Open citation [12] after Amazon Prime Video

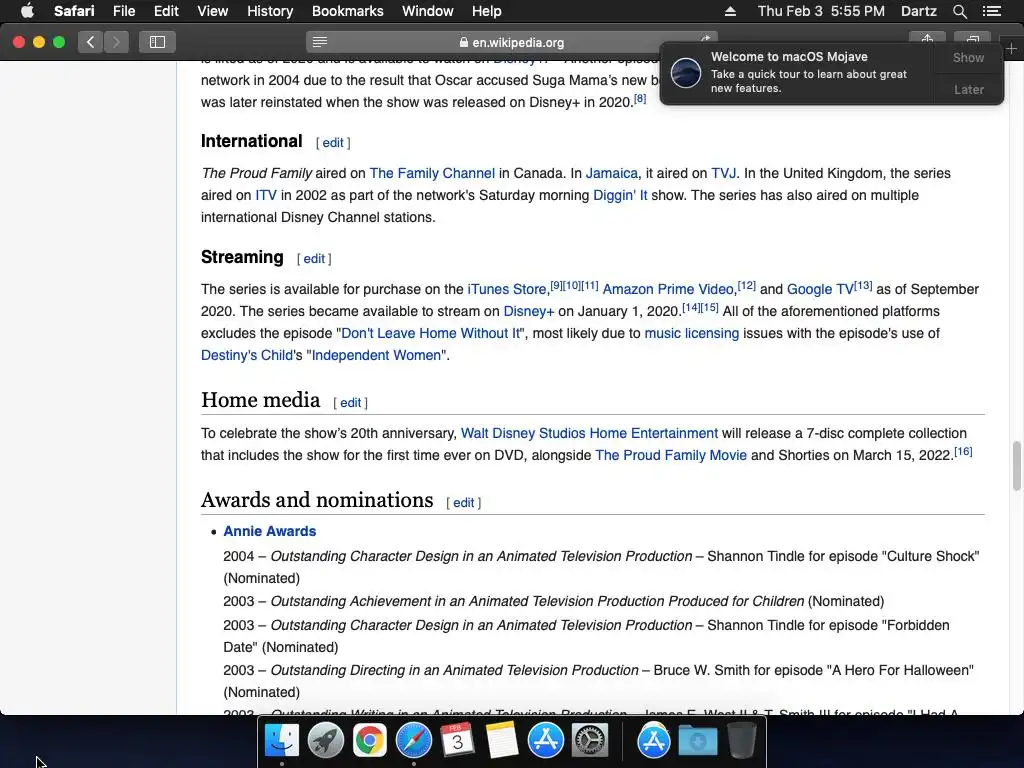[746, 285]
